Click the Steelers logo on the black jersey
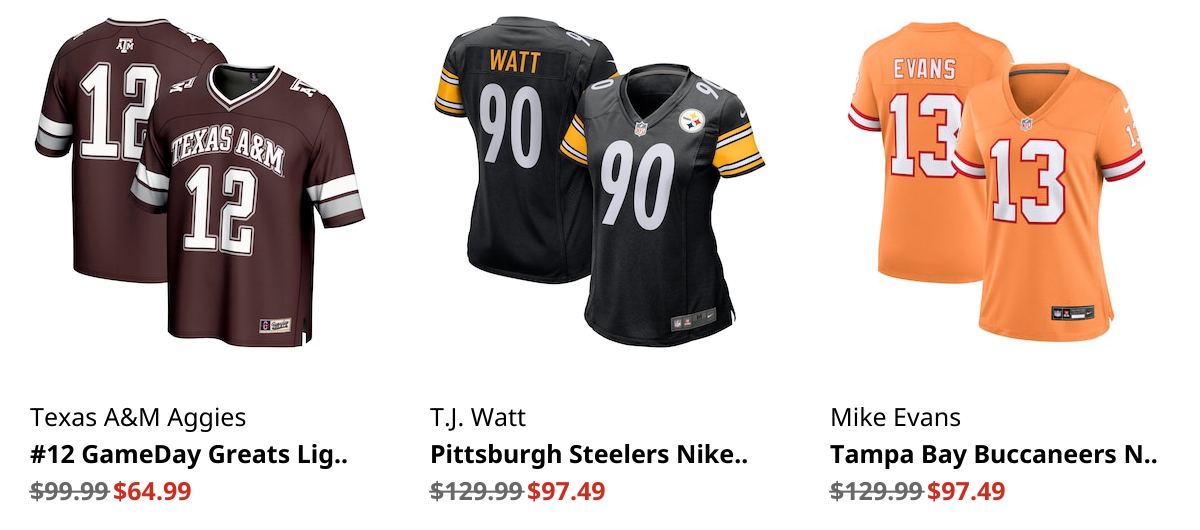Screen dimensions: 1200x530 coord(694,122)
